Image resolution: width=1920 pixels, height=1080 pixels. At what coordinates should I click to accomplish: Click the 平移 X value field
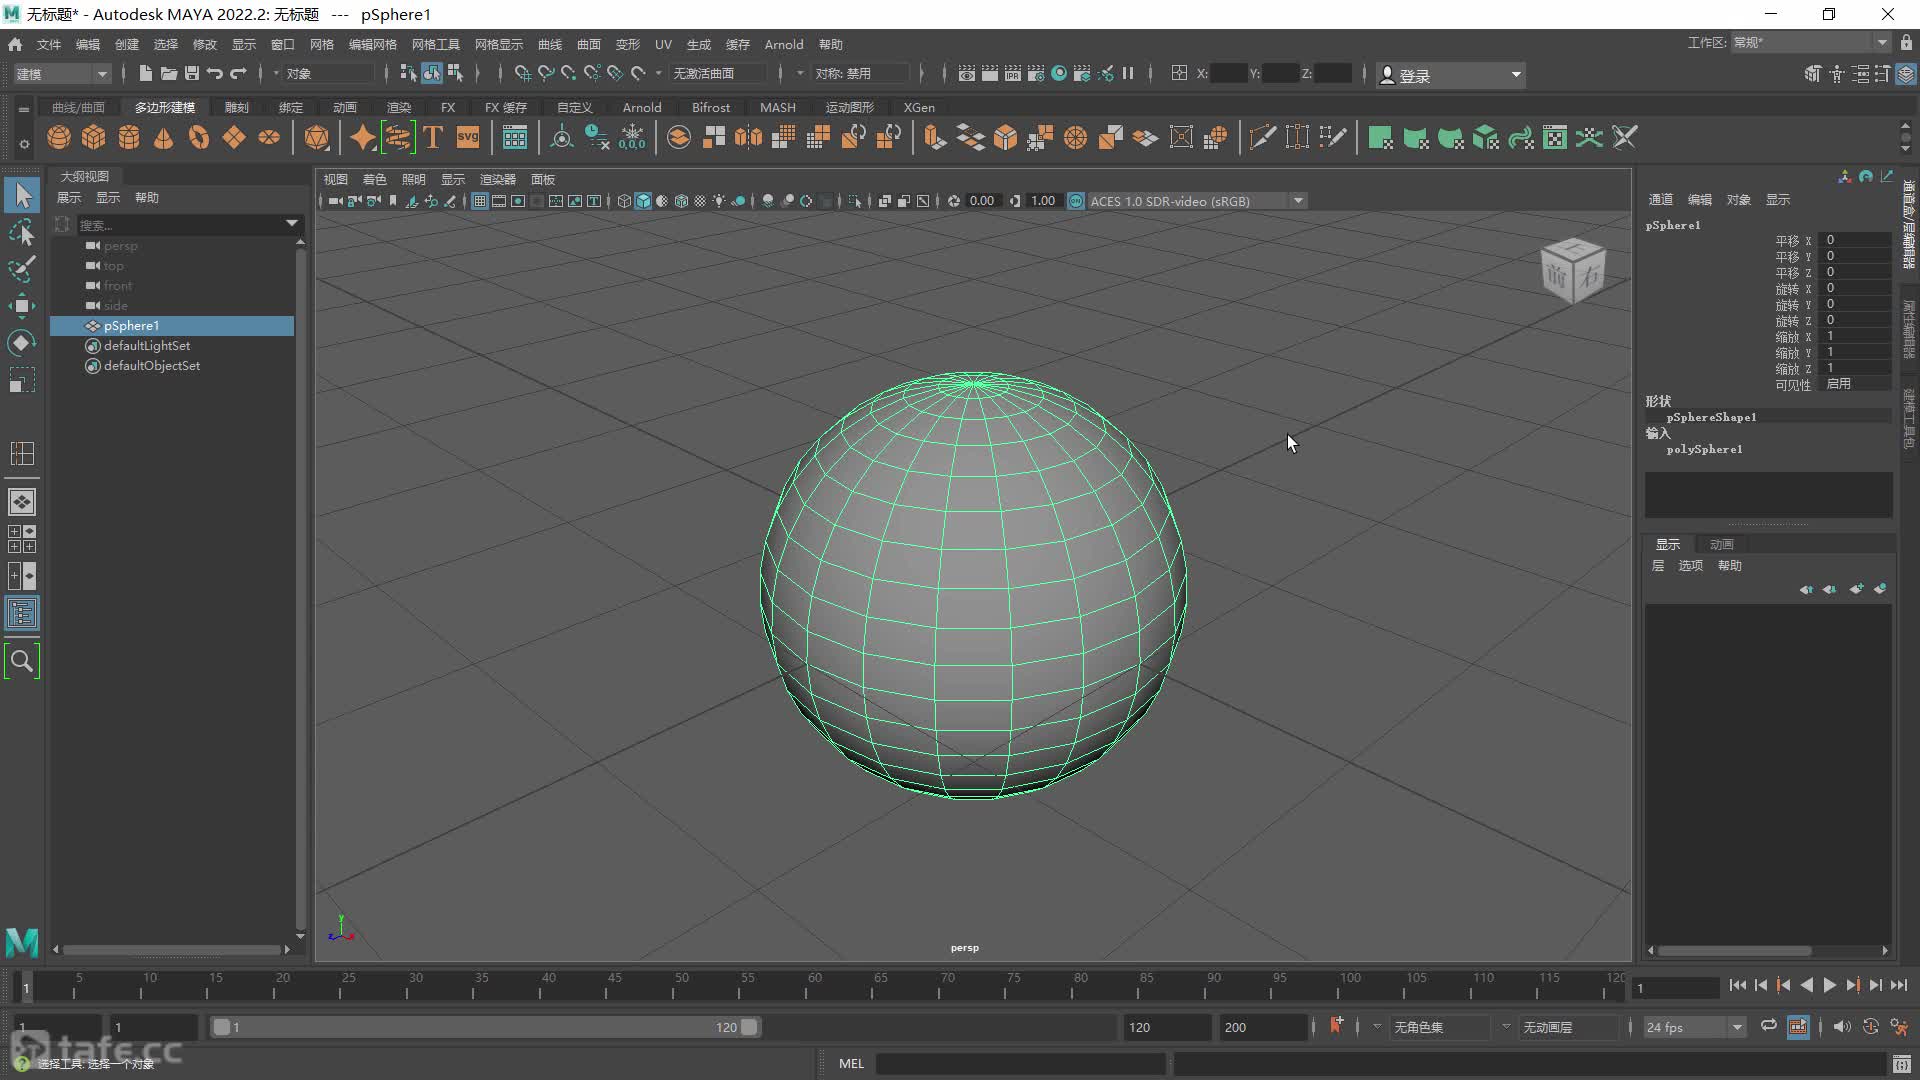[1857, 240]
